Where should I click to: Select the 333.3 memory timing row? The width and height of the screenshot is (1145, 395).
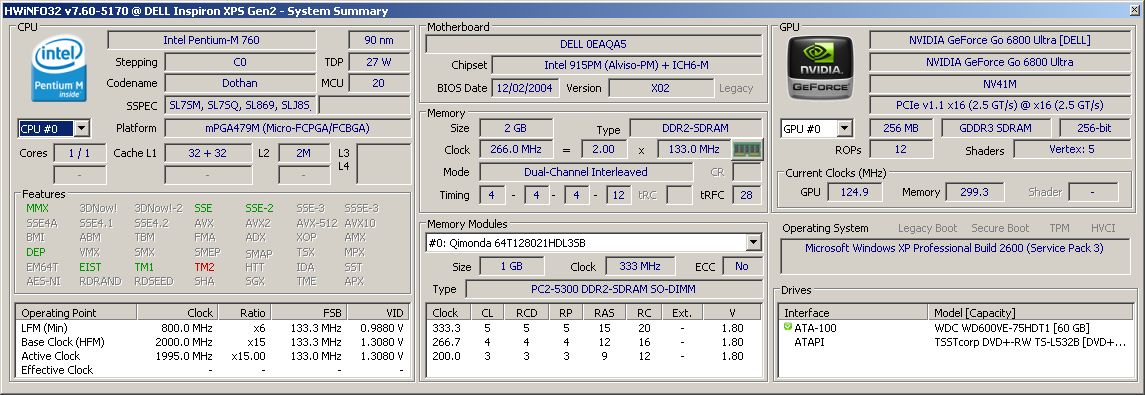[x=593, y=328]
